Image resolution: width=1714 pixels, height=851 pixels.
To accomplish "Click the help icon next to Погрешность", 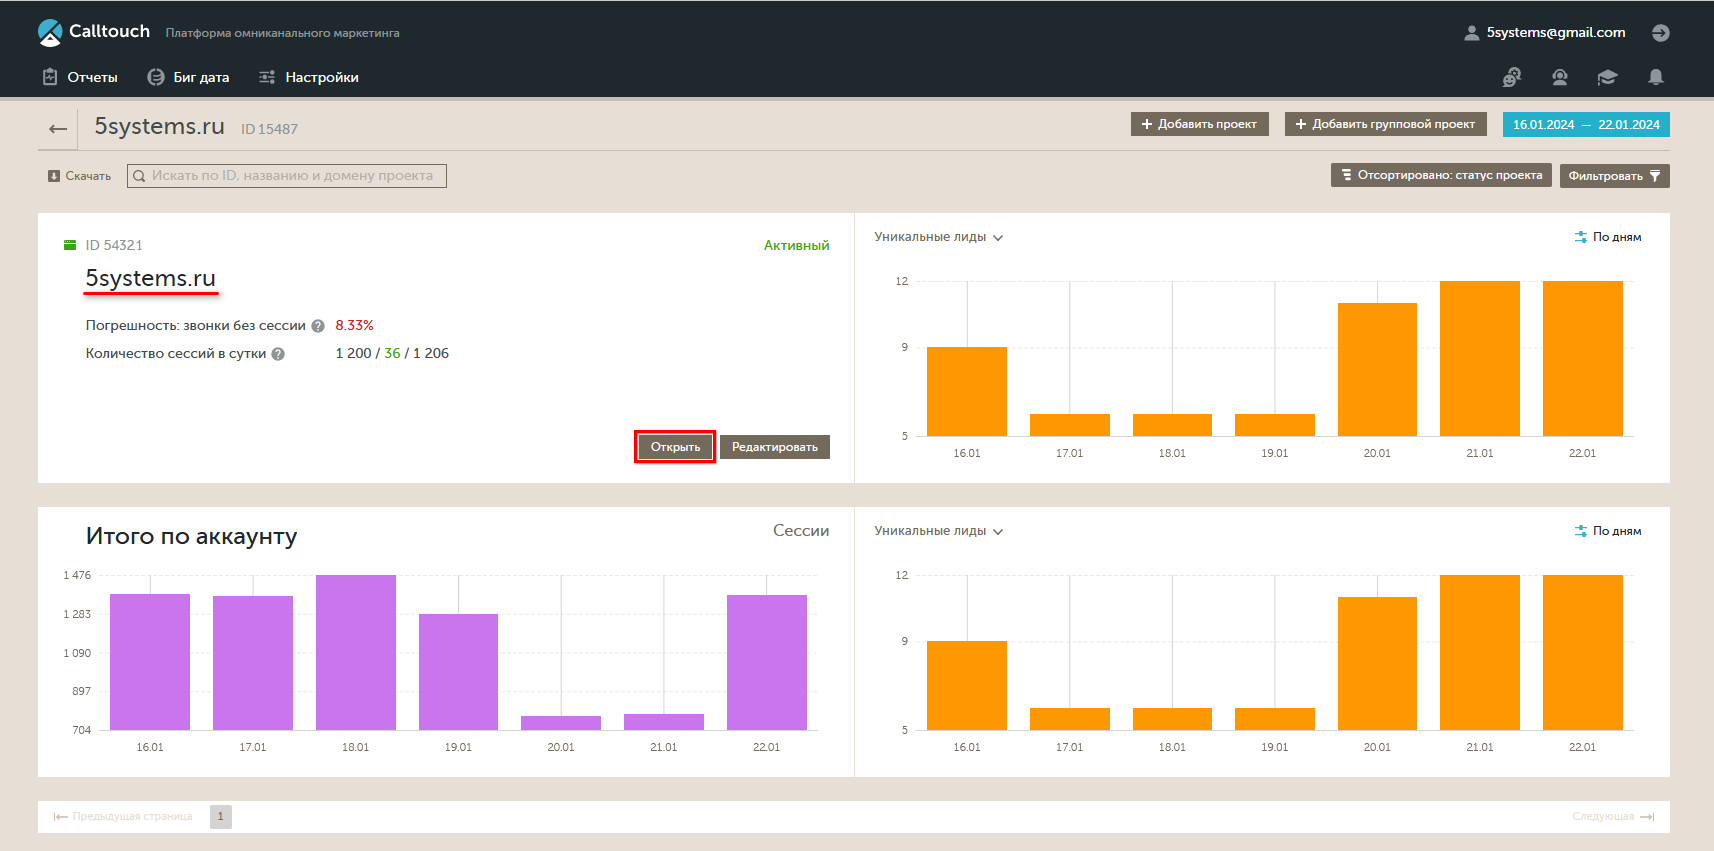I will point(318,326).
